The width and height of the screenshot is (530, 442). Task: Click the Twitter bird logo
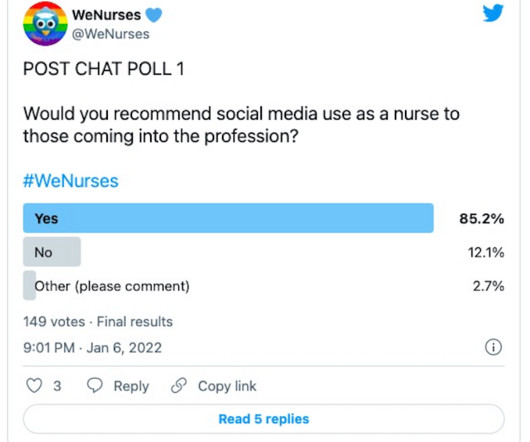493,13
